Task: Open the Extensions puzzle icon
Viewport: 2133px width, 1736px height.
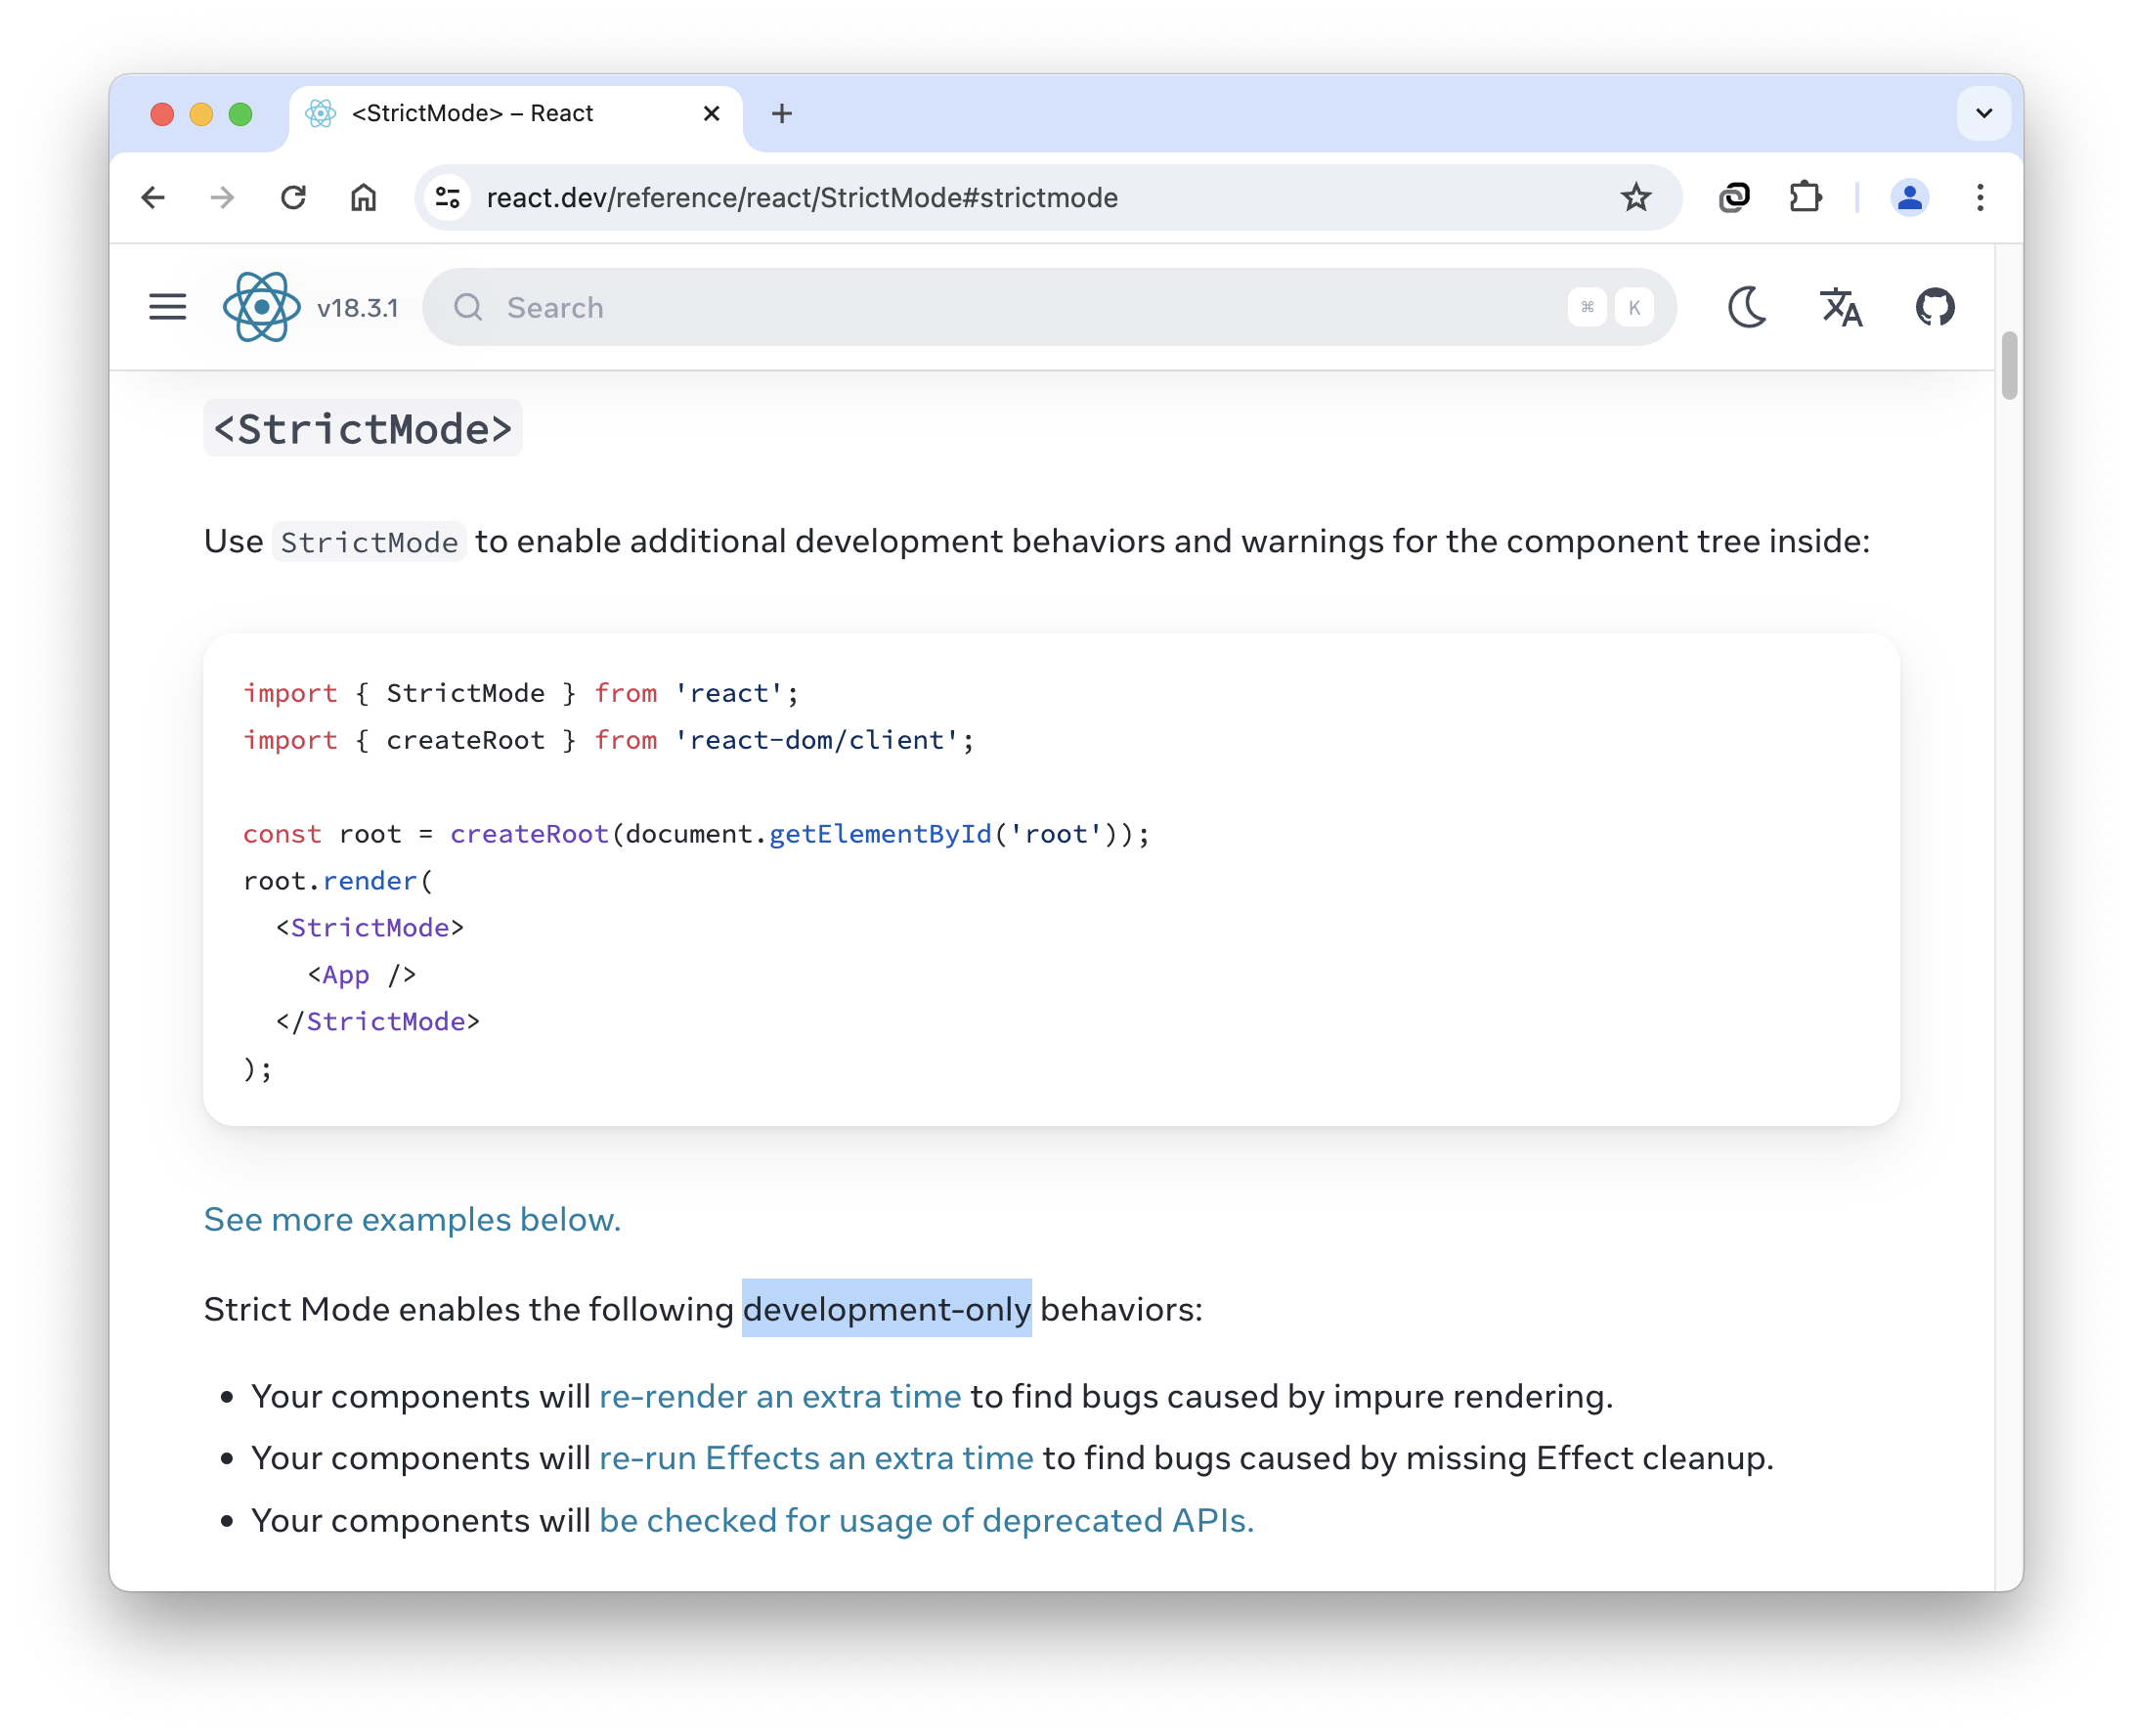Action: (1804, 198)
